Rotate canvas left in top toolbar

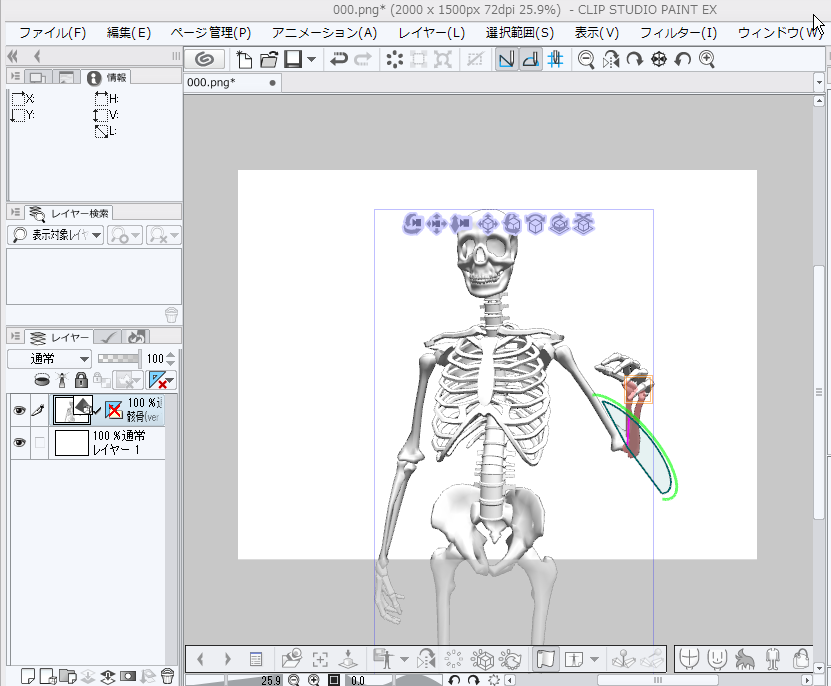(683, 59)
